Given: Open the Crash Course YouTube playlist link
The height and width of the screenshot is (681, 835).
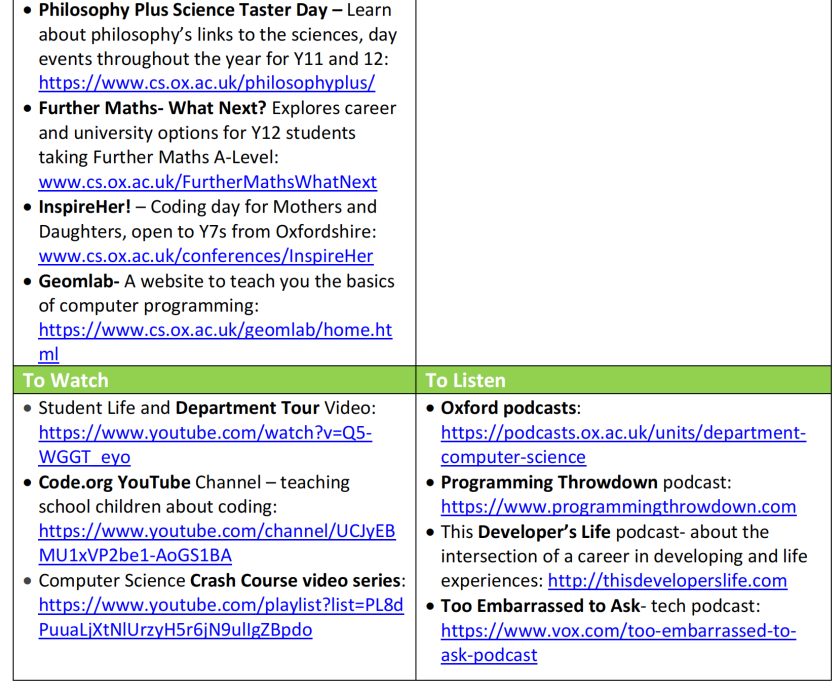Looking at the screenshot, I should tap(221, 617).
